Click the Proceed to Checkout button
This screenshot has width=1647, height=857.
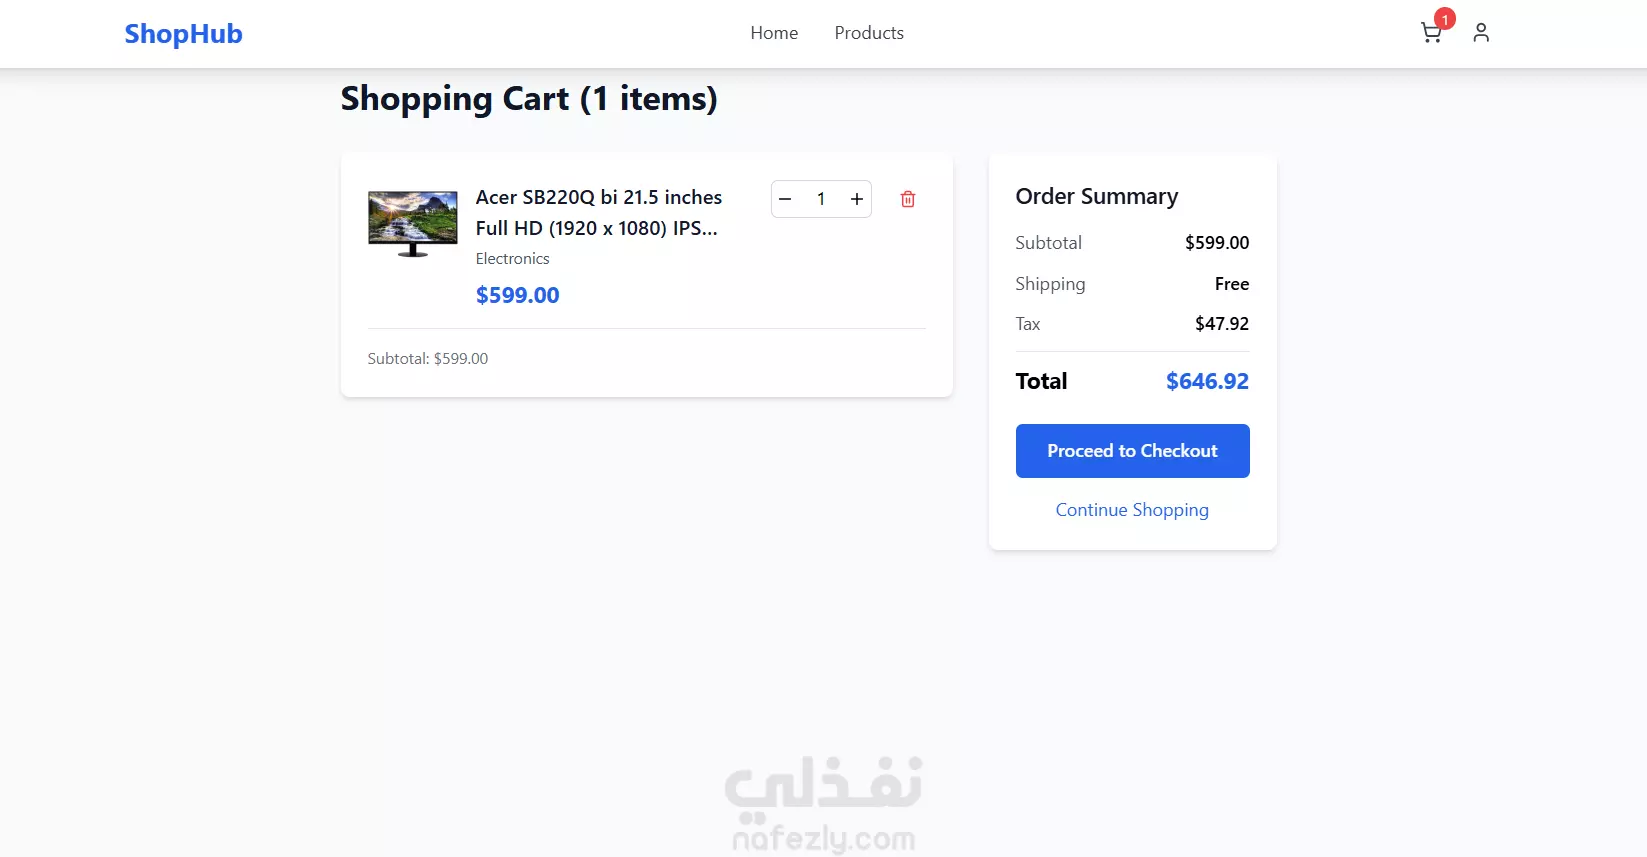[1132, 451]
